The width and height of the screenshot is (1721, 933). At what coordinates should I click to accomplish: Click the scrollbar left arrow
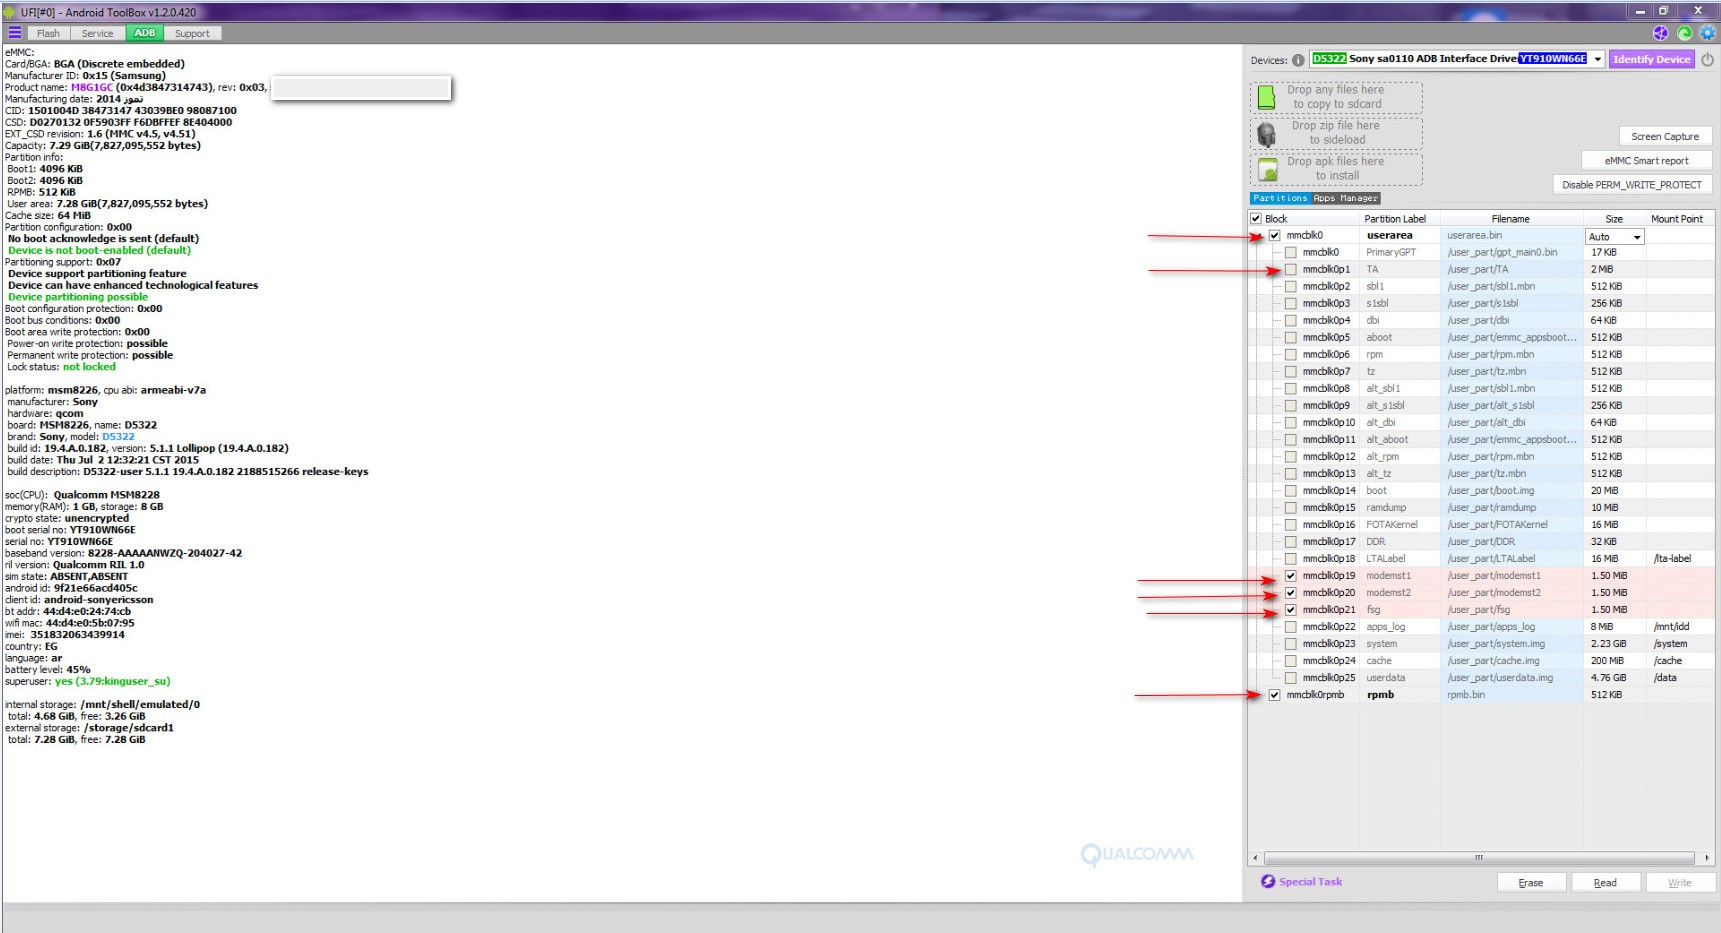click(1255, 858)
